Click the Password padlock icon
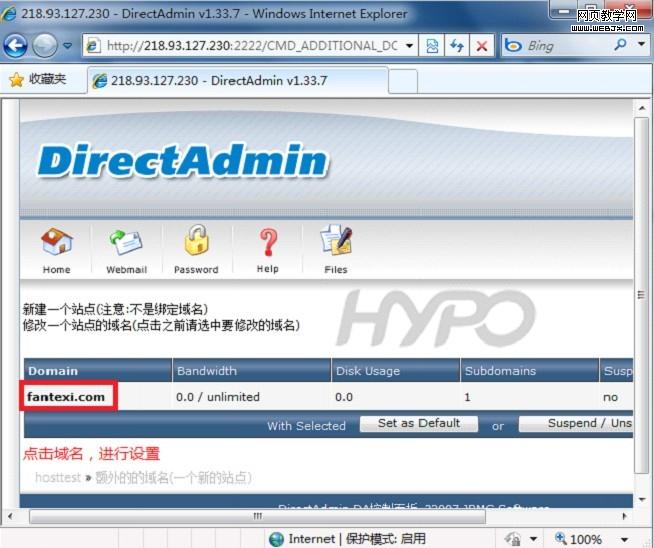Viewport: 654px width, 548px height. point(195,243)
